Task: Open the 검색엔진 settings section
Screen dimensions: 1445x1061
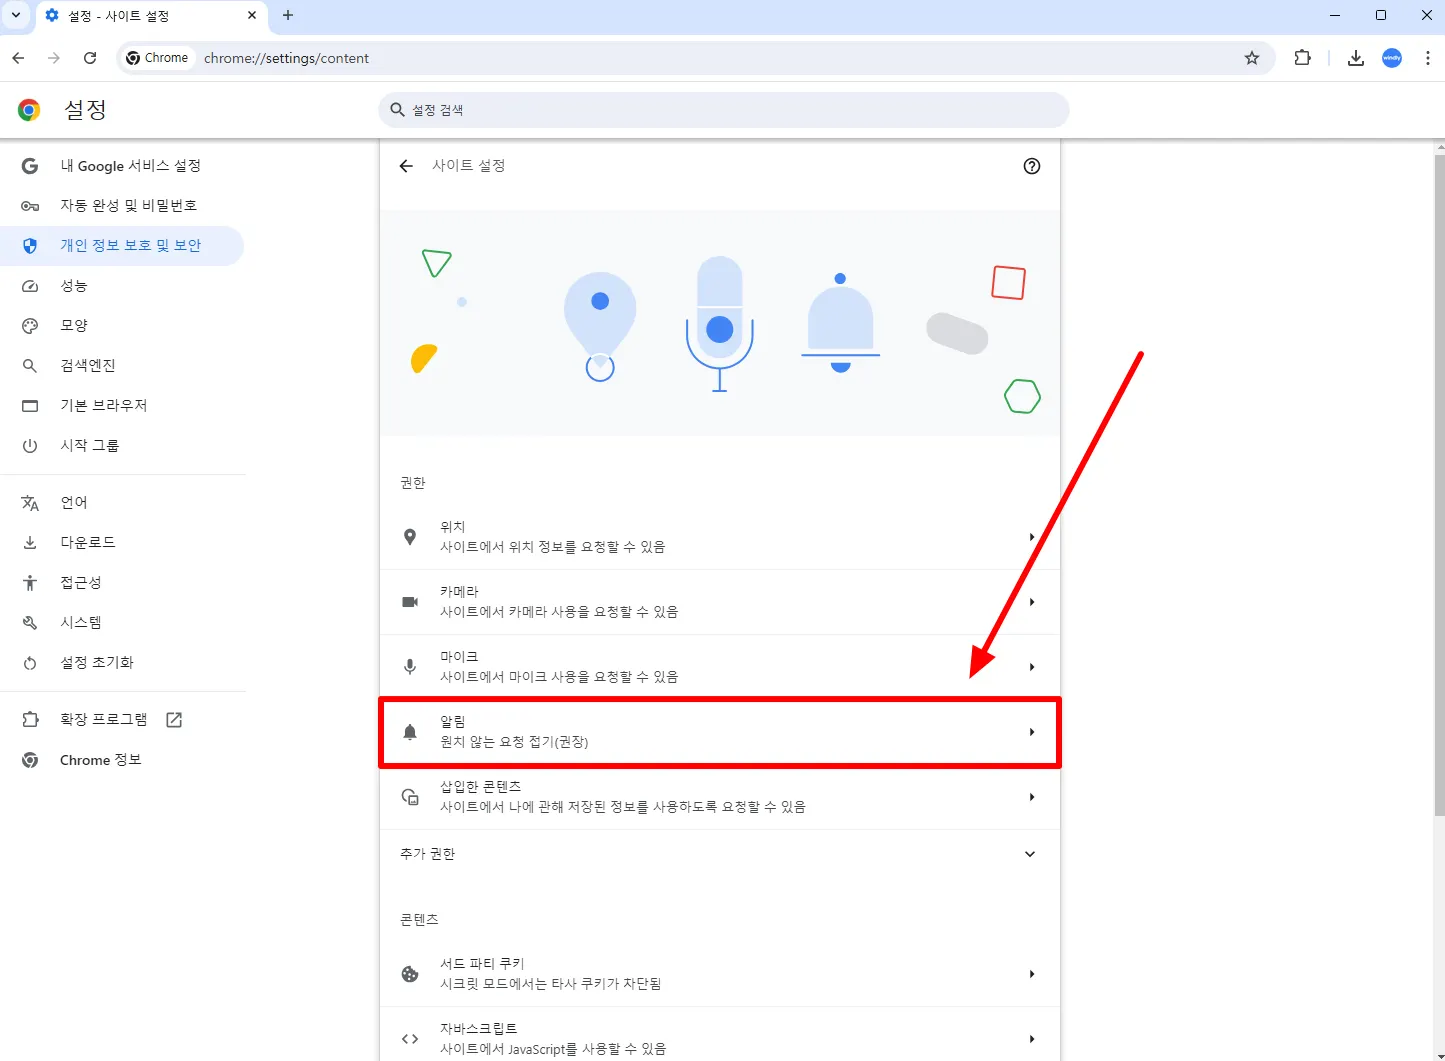Action: (122, 366)
